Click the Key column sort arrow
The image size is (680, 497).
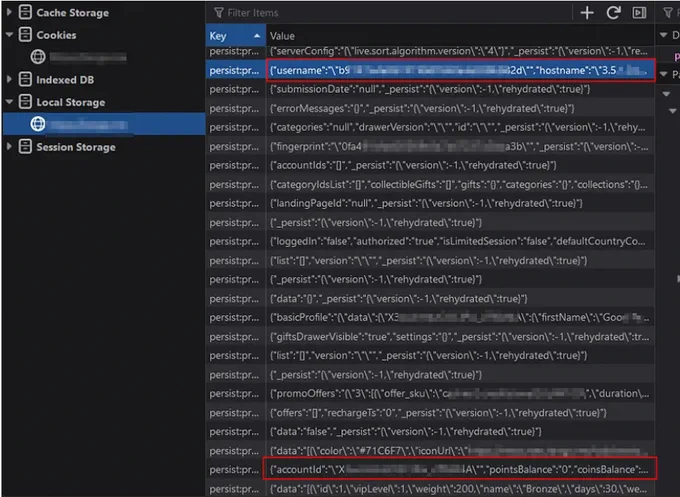pyautogui.click(x=257, y=36)
